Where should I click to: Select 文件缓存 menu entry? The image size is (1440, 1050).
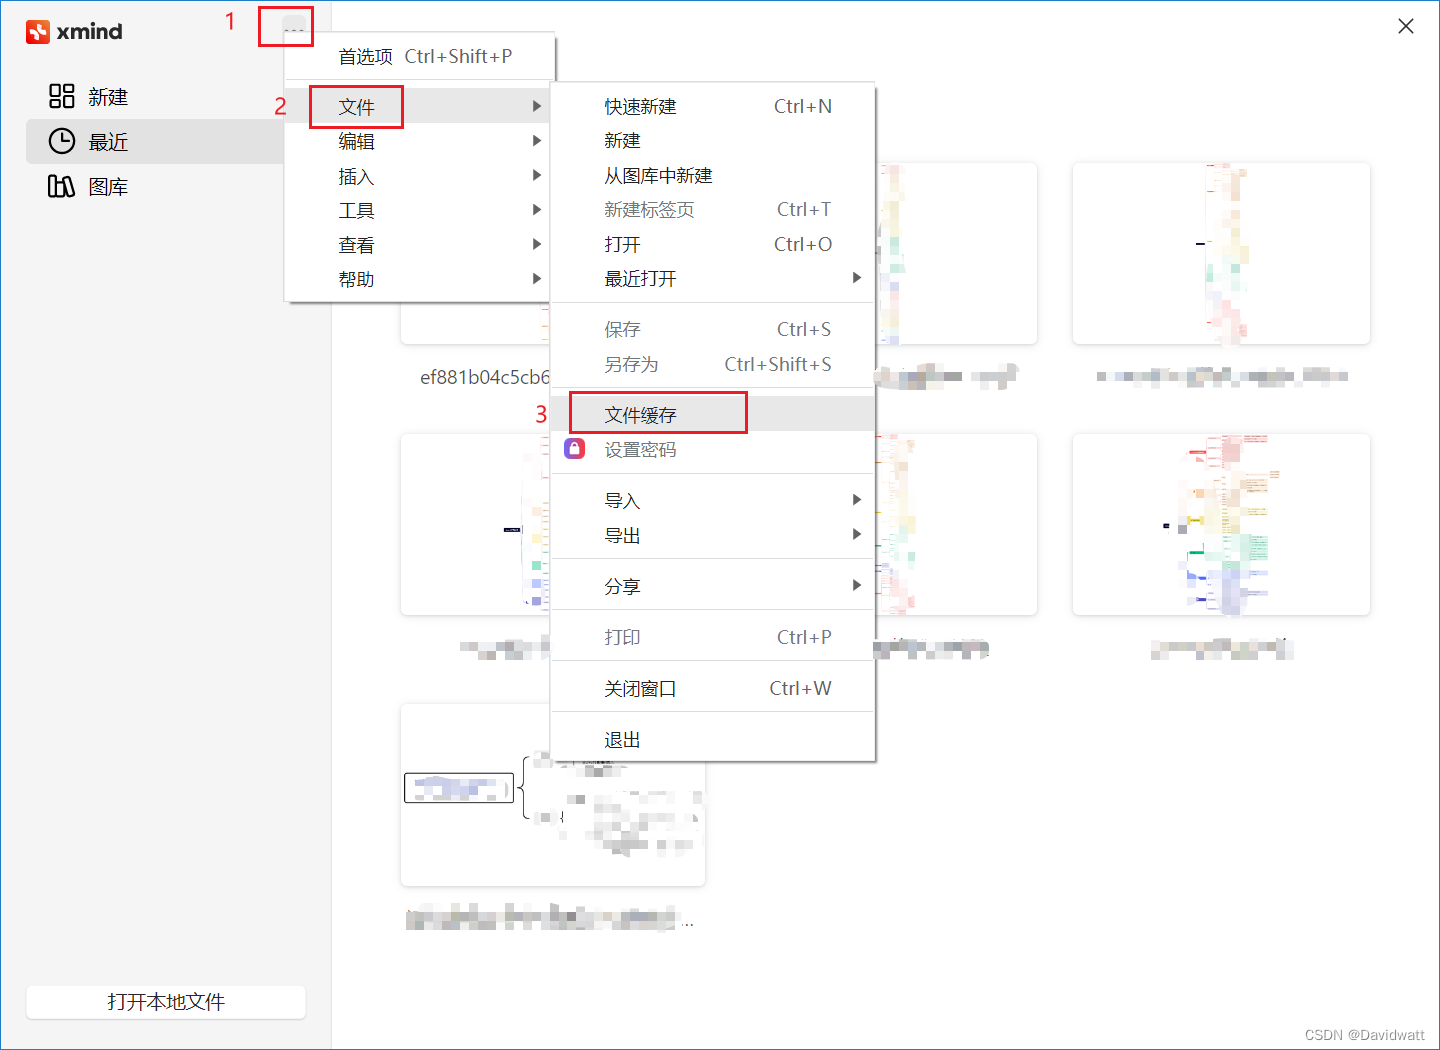pyautogui.click(x=713, y=414)
